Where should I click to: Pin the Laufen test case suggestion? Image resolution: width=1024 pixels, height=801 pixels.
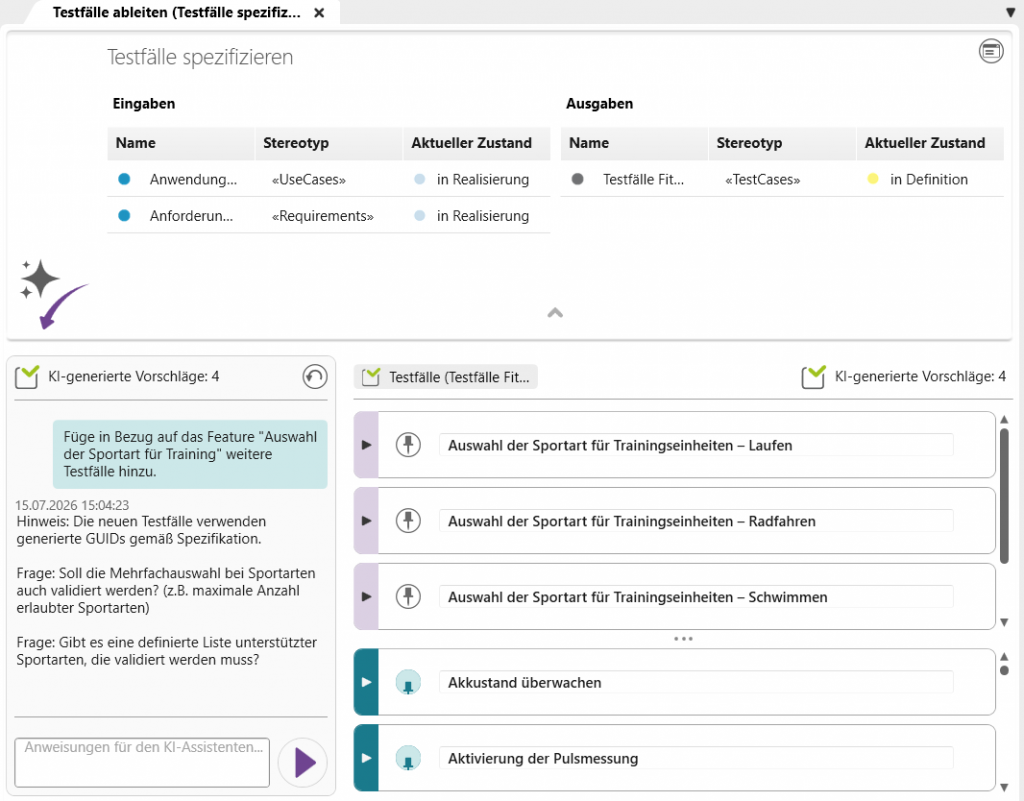[x=408, y=445]
